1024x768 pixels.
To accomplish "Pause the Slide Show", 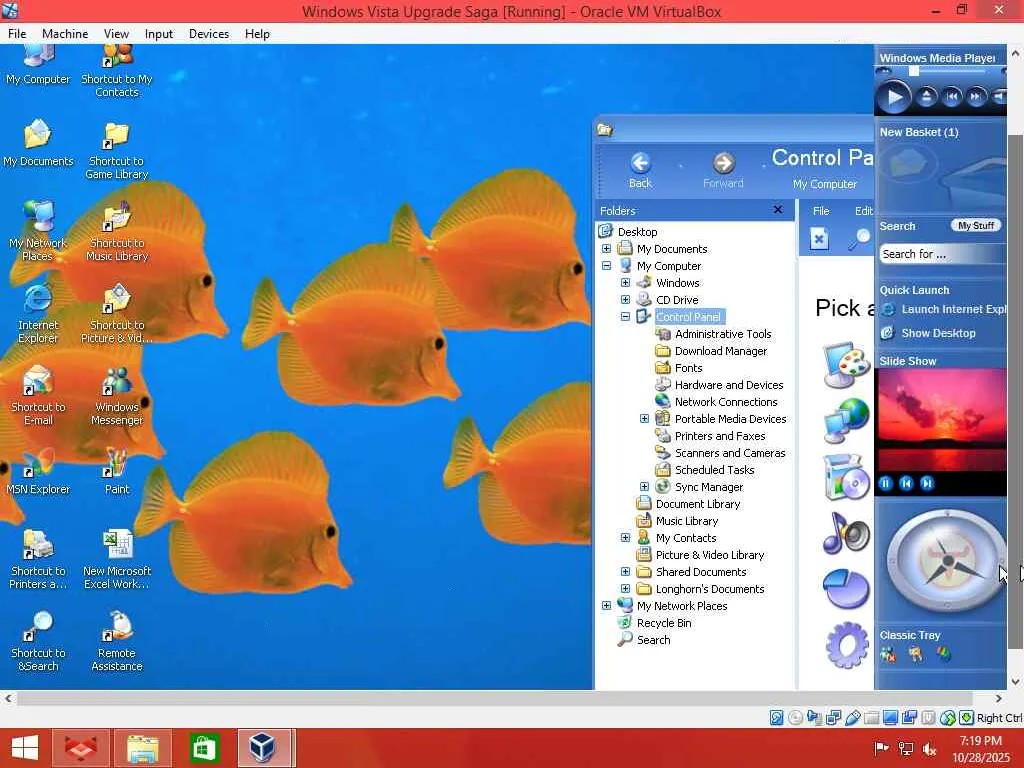I will (x=886, y=483).
